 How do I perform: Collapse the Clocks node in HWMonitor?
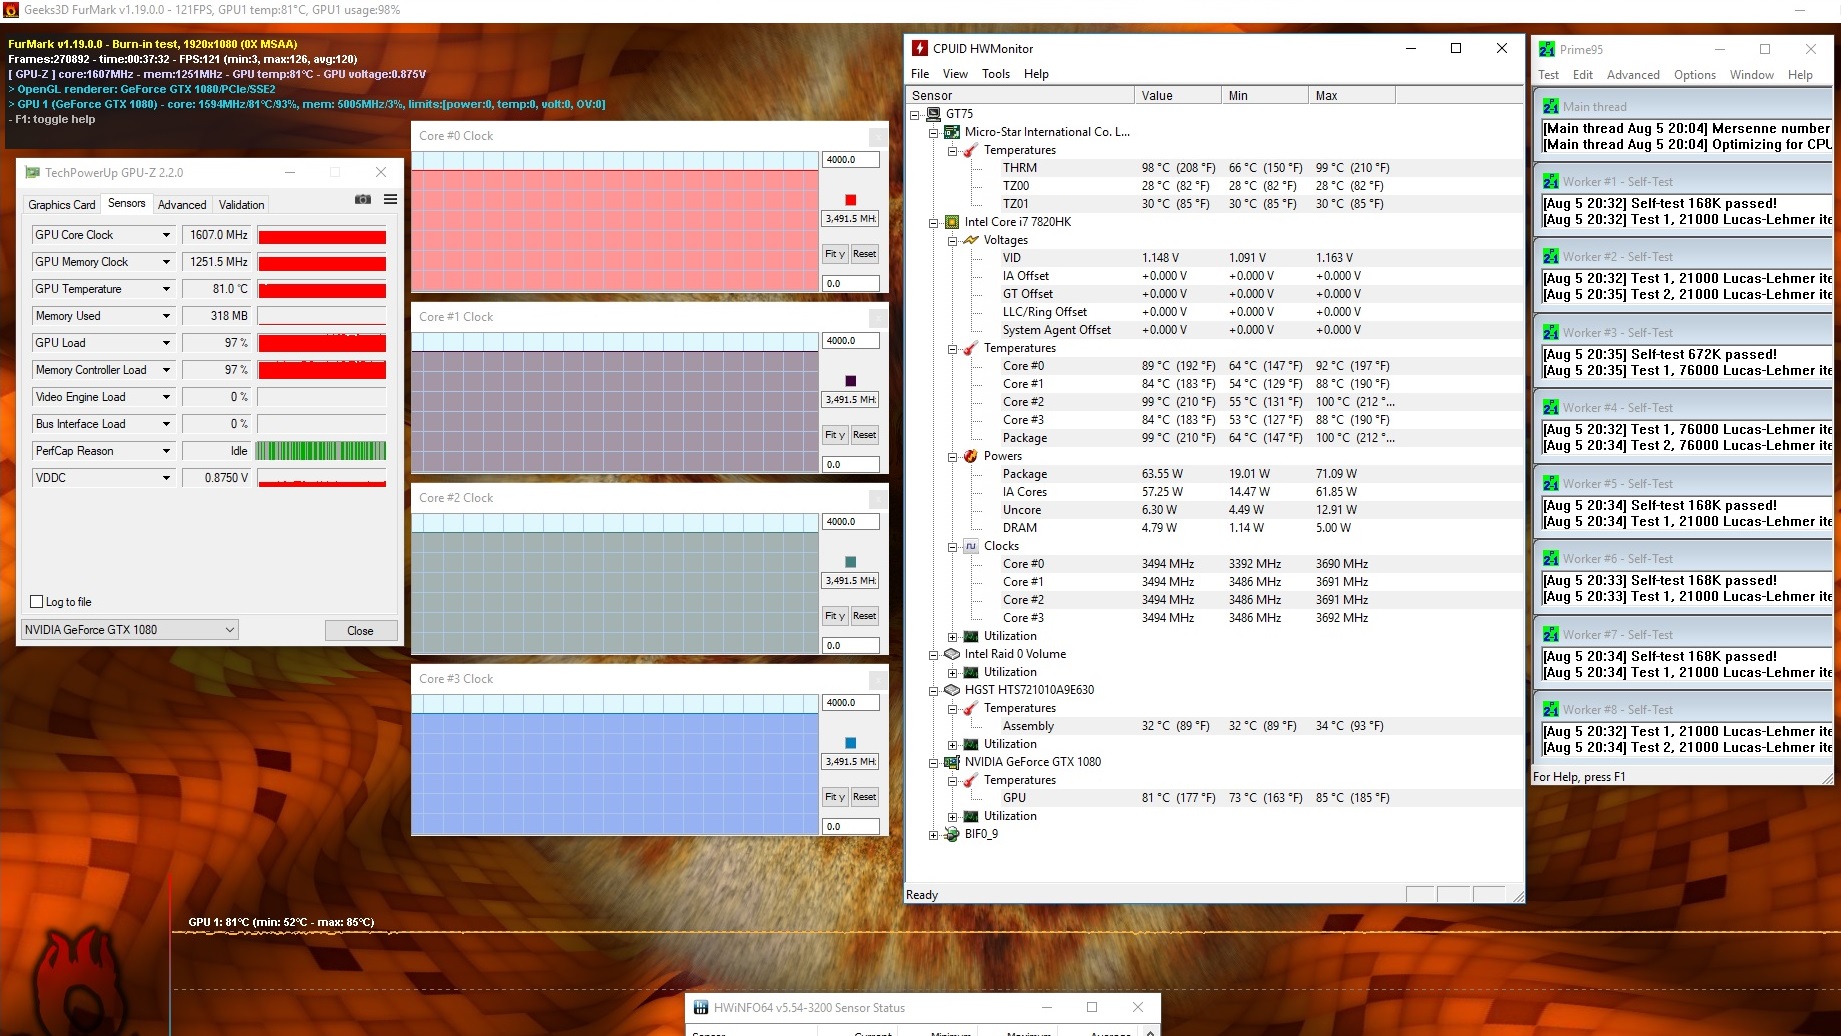pos(953,547)
